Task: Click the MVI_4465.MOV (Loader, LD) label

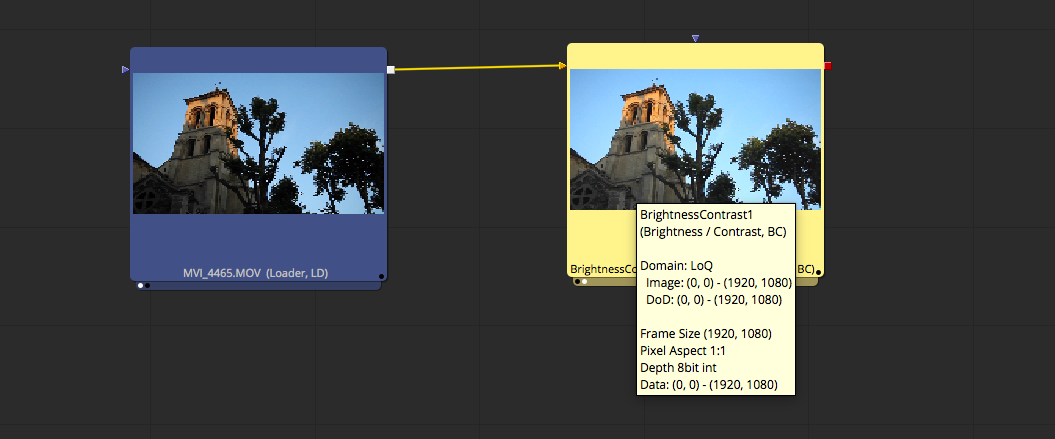Action: point(255,273)
